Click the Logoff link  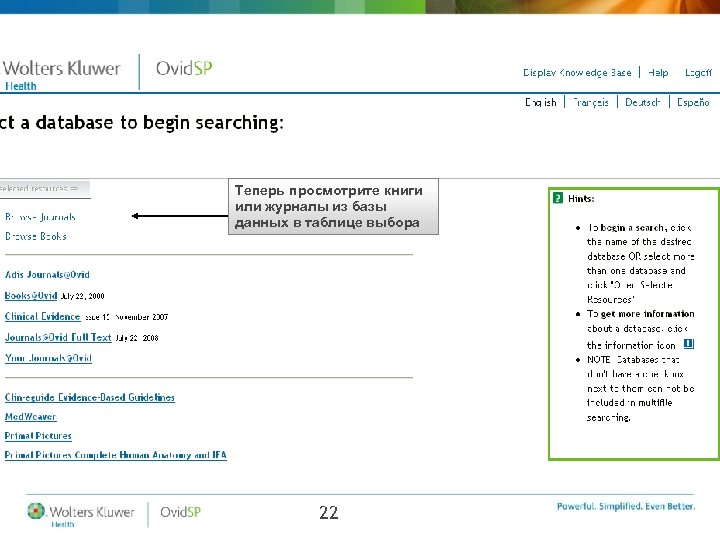[698, 73]
